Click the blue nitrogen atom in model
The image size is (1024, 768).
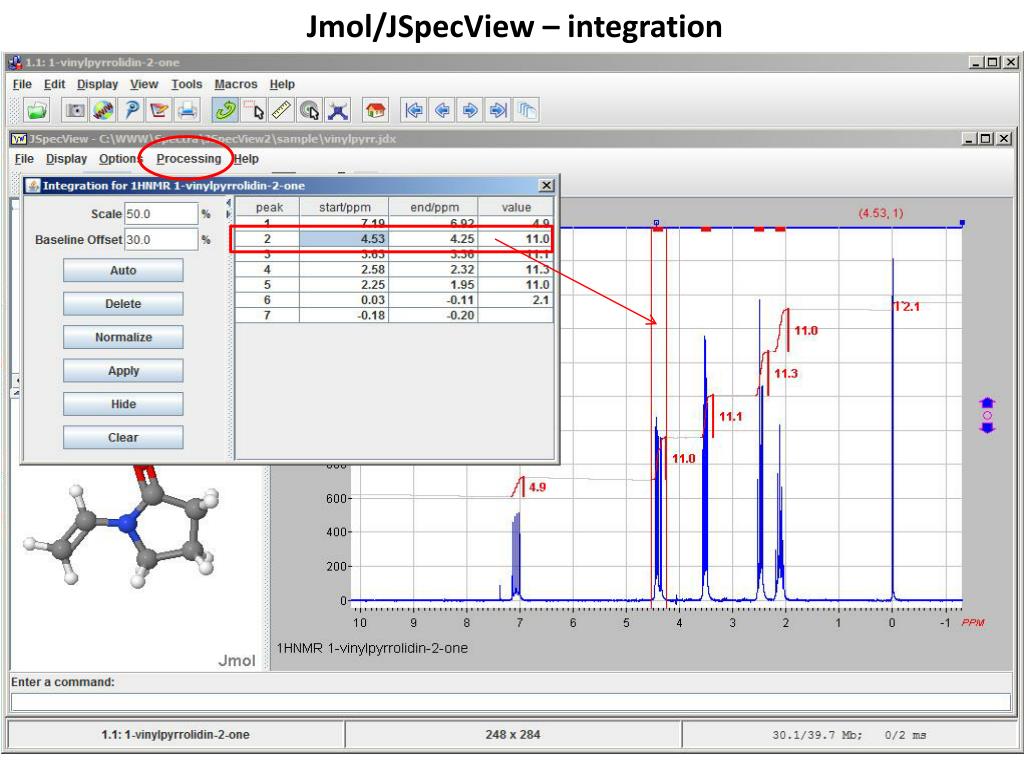tap(127, 523)
